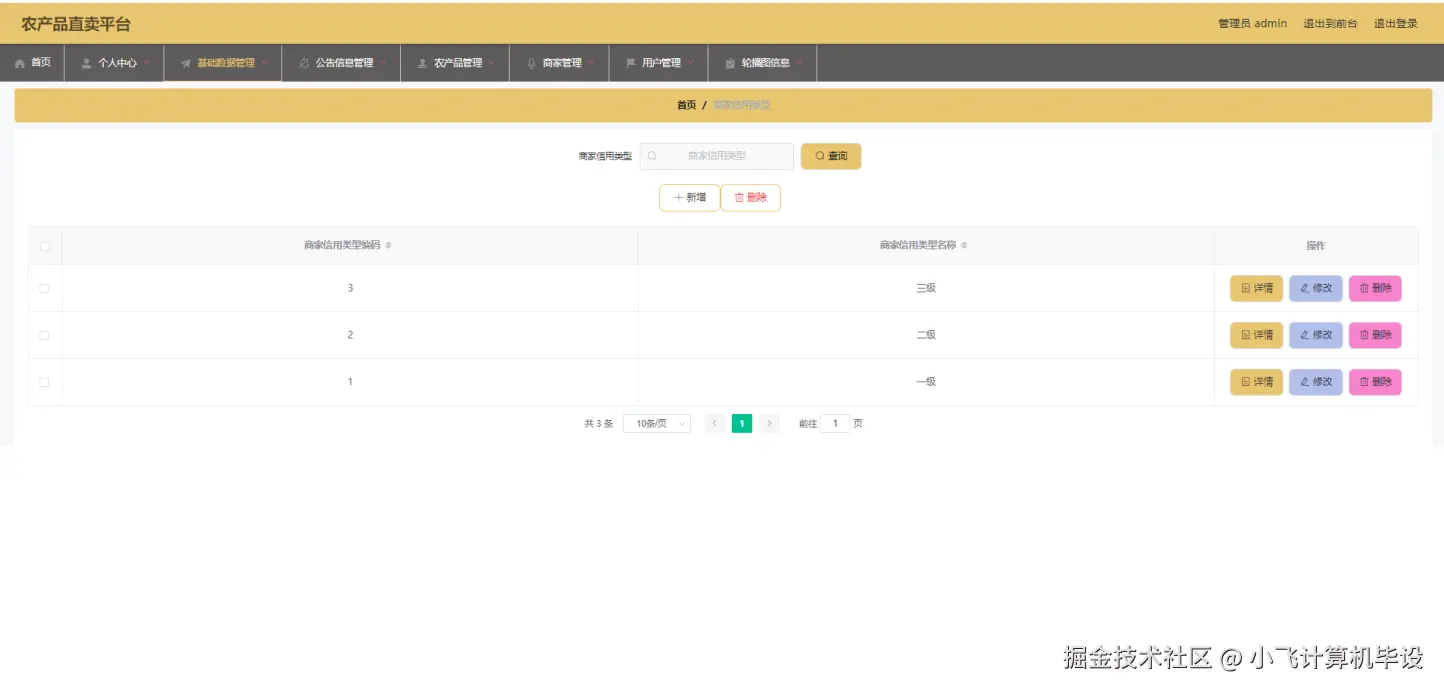Screen dimensions: 1444x692
Task: Click the 新增 add button
Action: [x=690, y=198]
